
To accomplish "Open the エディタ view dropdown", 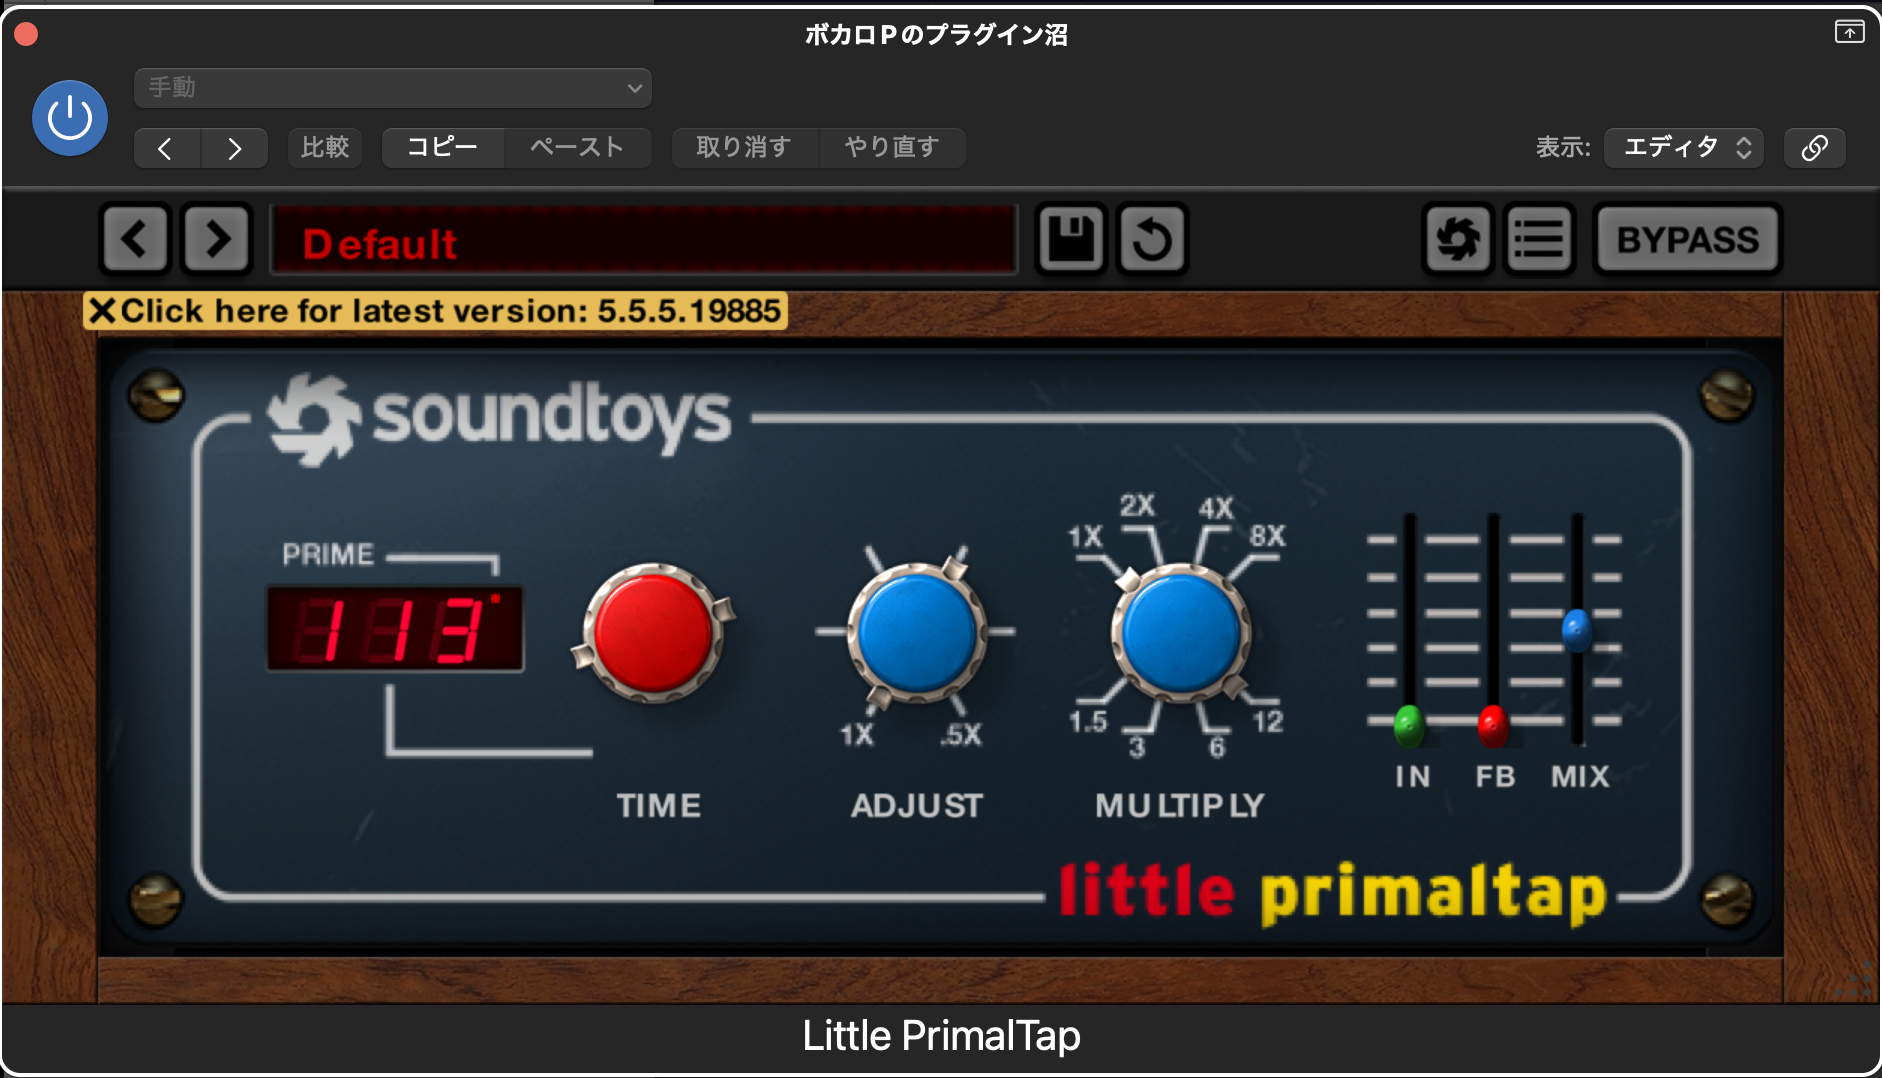I will tap(1684, 148).
